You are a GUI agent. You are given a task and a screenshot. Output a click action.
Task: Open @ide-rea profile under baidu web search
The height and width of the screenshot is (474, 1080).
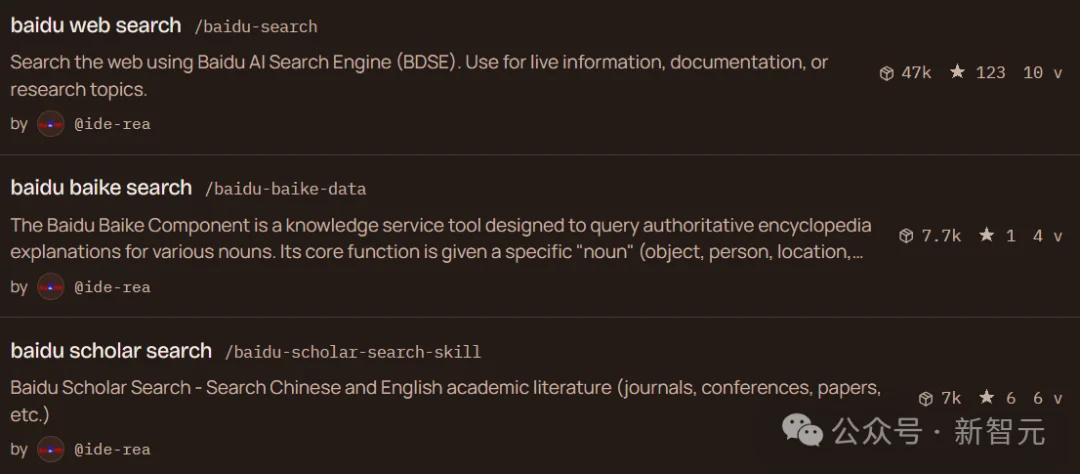[112, 124]
